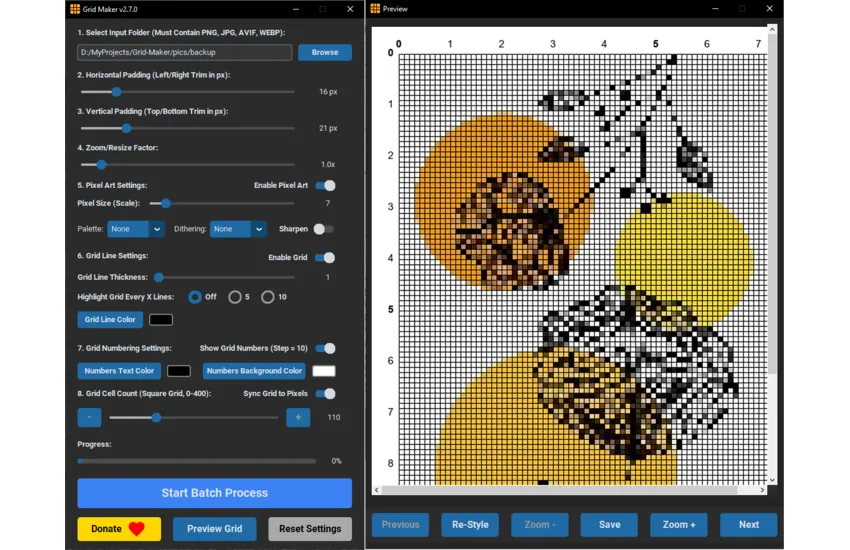
Task: Disable the Enable Grid switch
Action: (325, 257)
